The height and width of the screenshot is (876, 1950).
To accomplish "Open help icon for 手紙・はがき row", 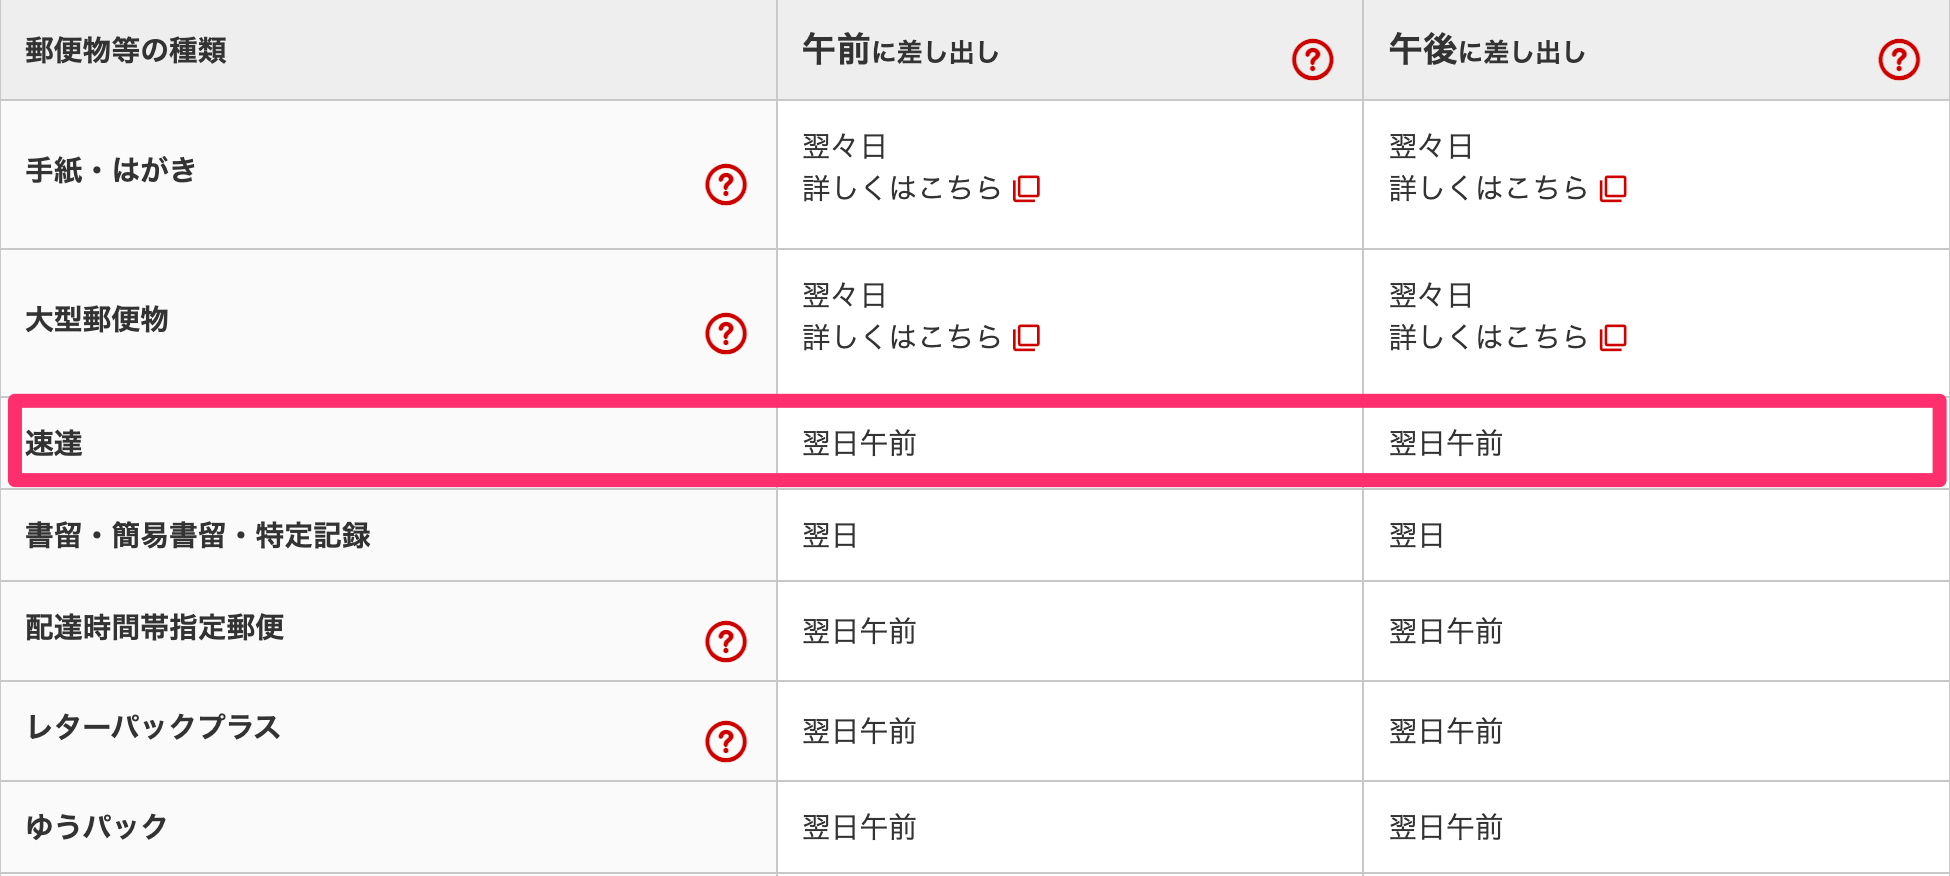I will [726, 185].
